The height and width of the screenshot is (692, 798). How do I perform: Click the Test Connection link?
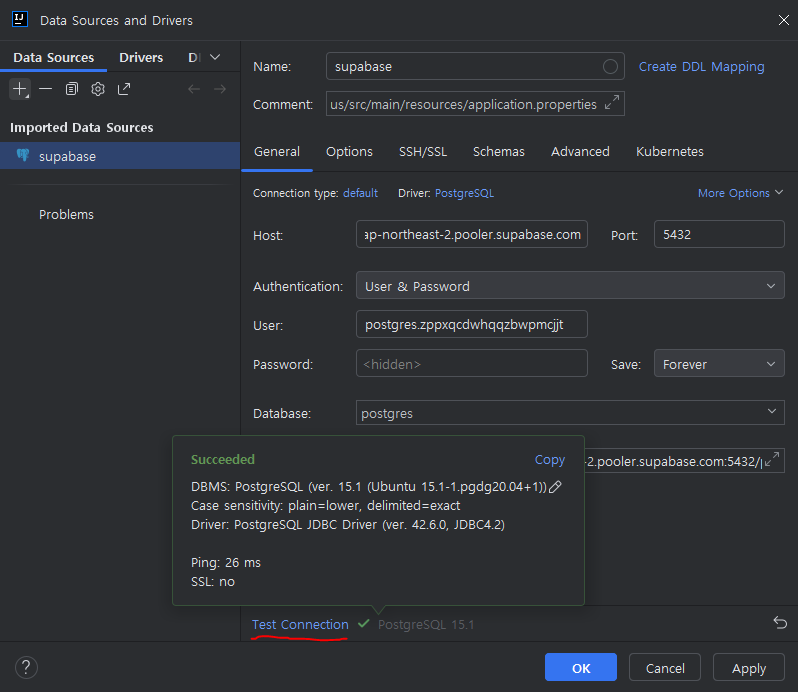point(300,624)
